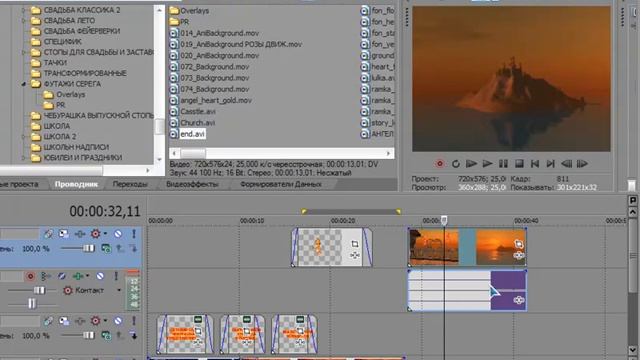The width and height of the screenshot is (640, 360).
Task: Start recording from the preview transport
Action: click(x=440, y=164)
